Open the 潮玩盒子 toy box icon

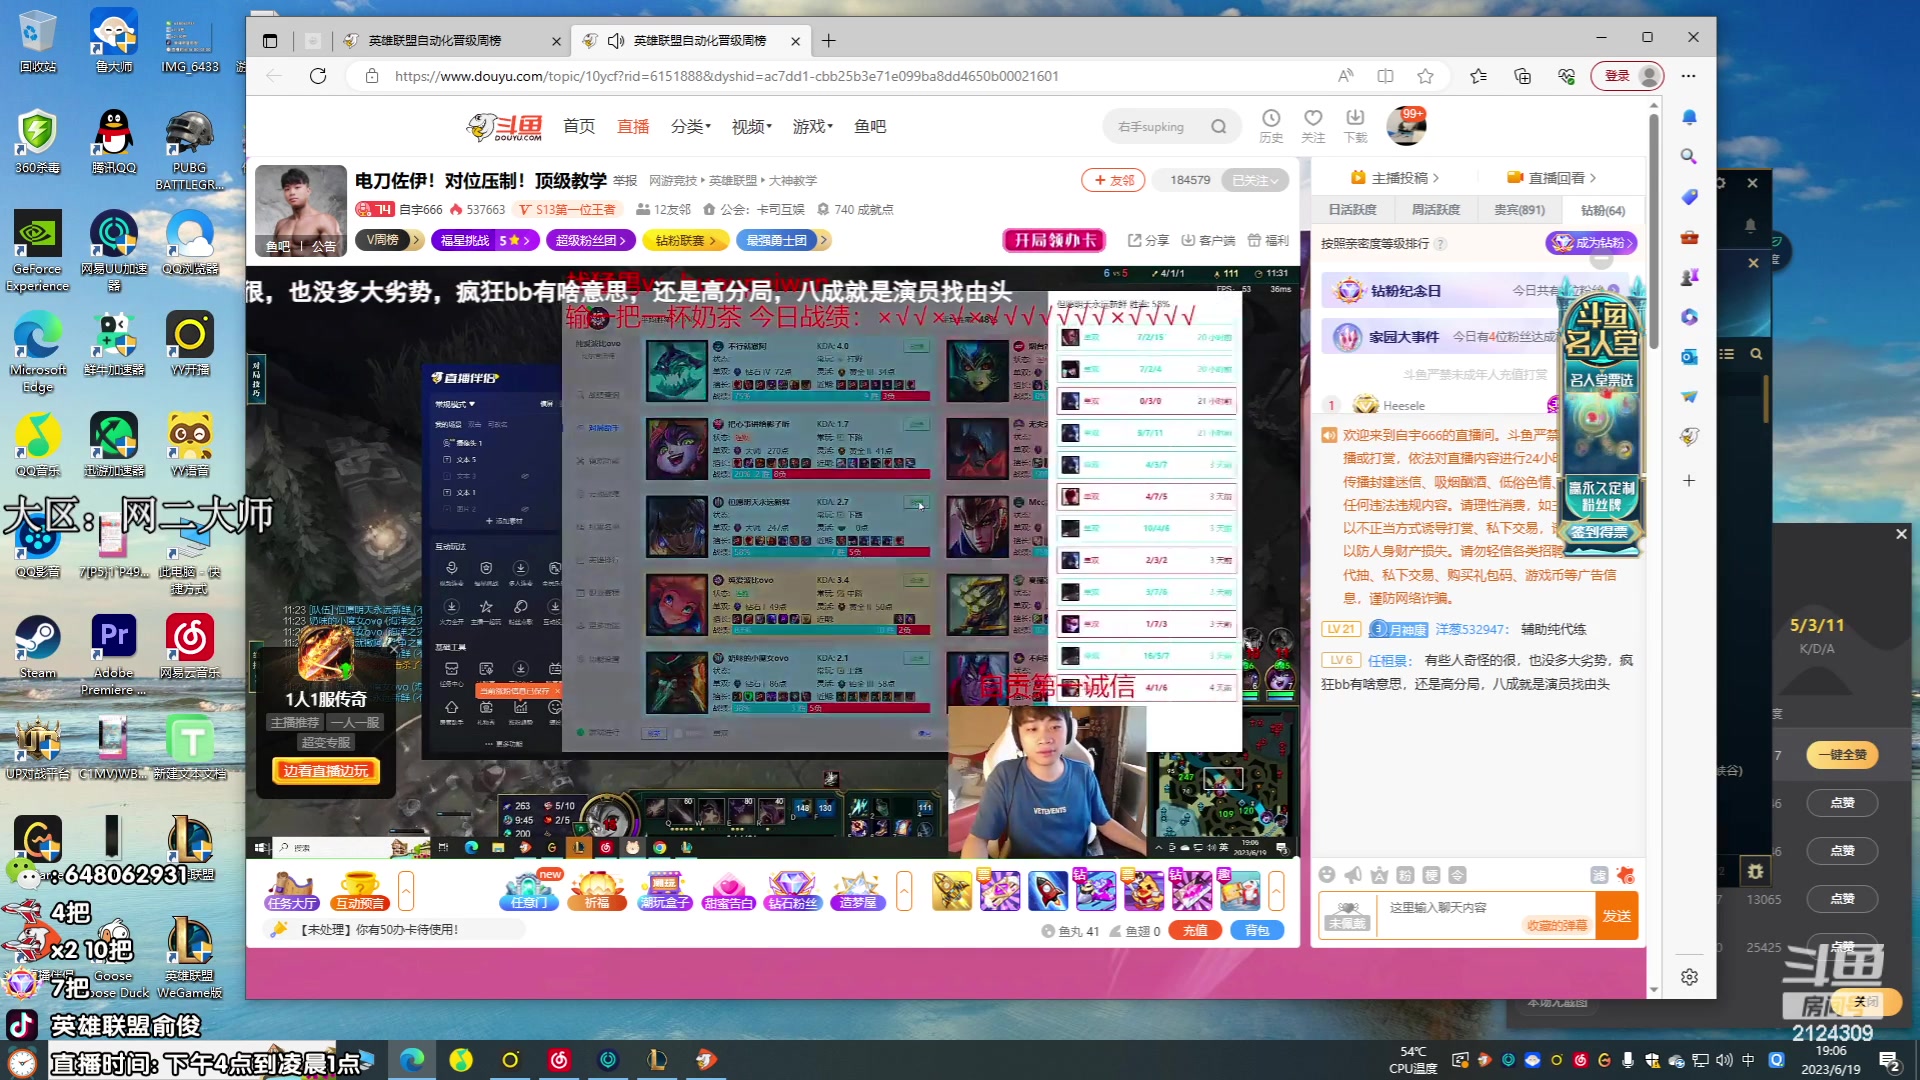pyautogui.click(x=665, y=890)
